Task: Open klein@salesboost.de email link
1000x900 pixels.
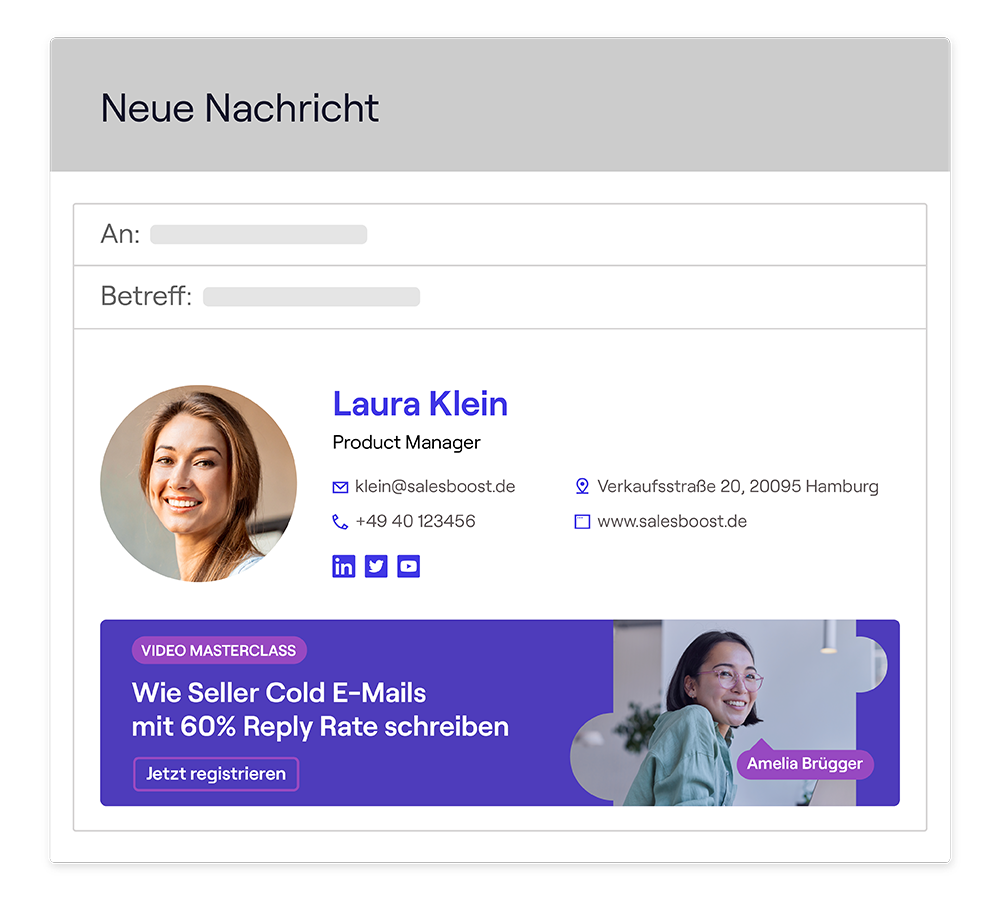Action: 435,487
